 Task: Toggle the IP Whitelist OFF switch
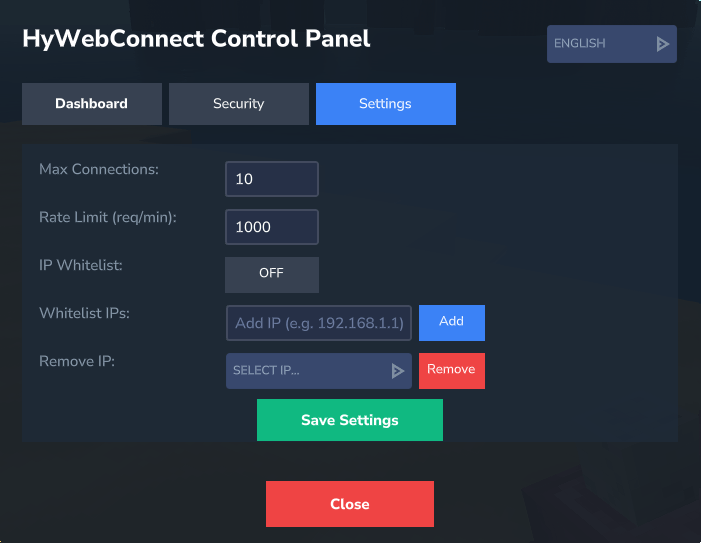[x=272, y=274]
